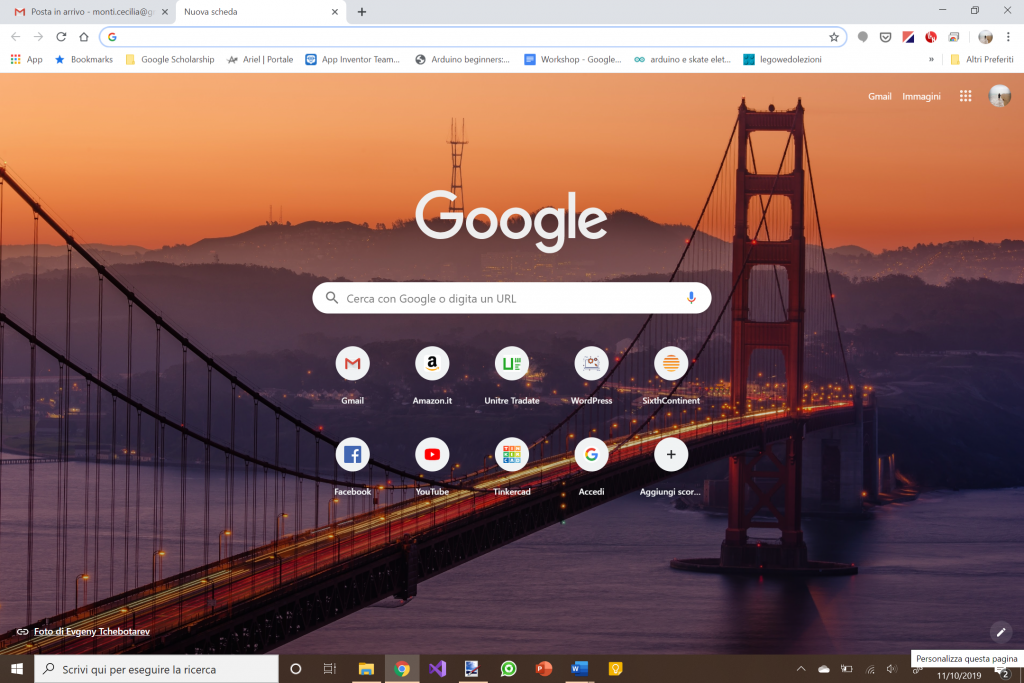Screen dimensions: 1024x683
Task: Open the App bookmarks bar shortcut
Action: pyautogui.click(x=27, y=59)
